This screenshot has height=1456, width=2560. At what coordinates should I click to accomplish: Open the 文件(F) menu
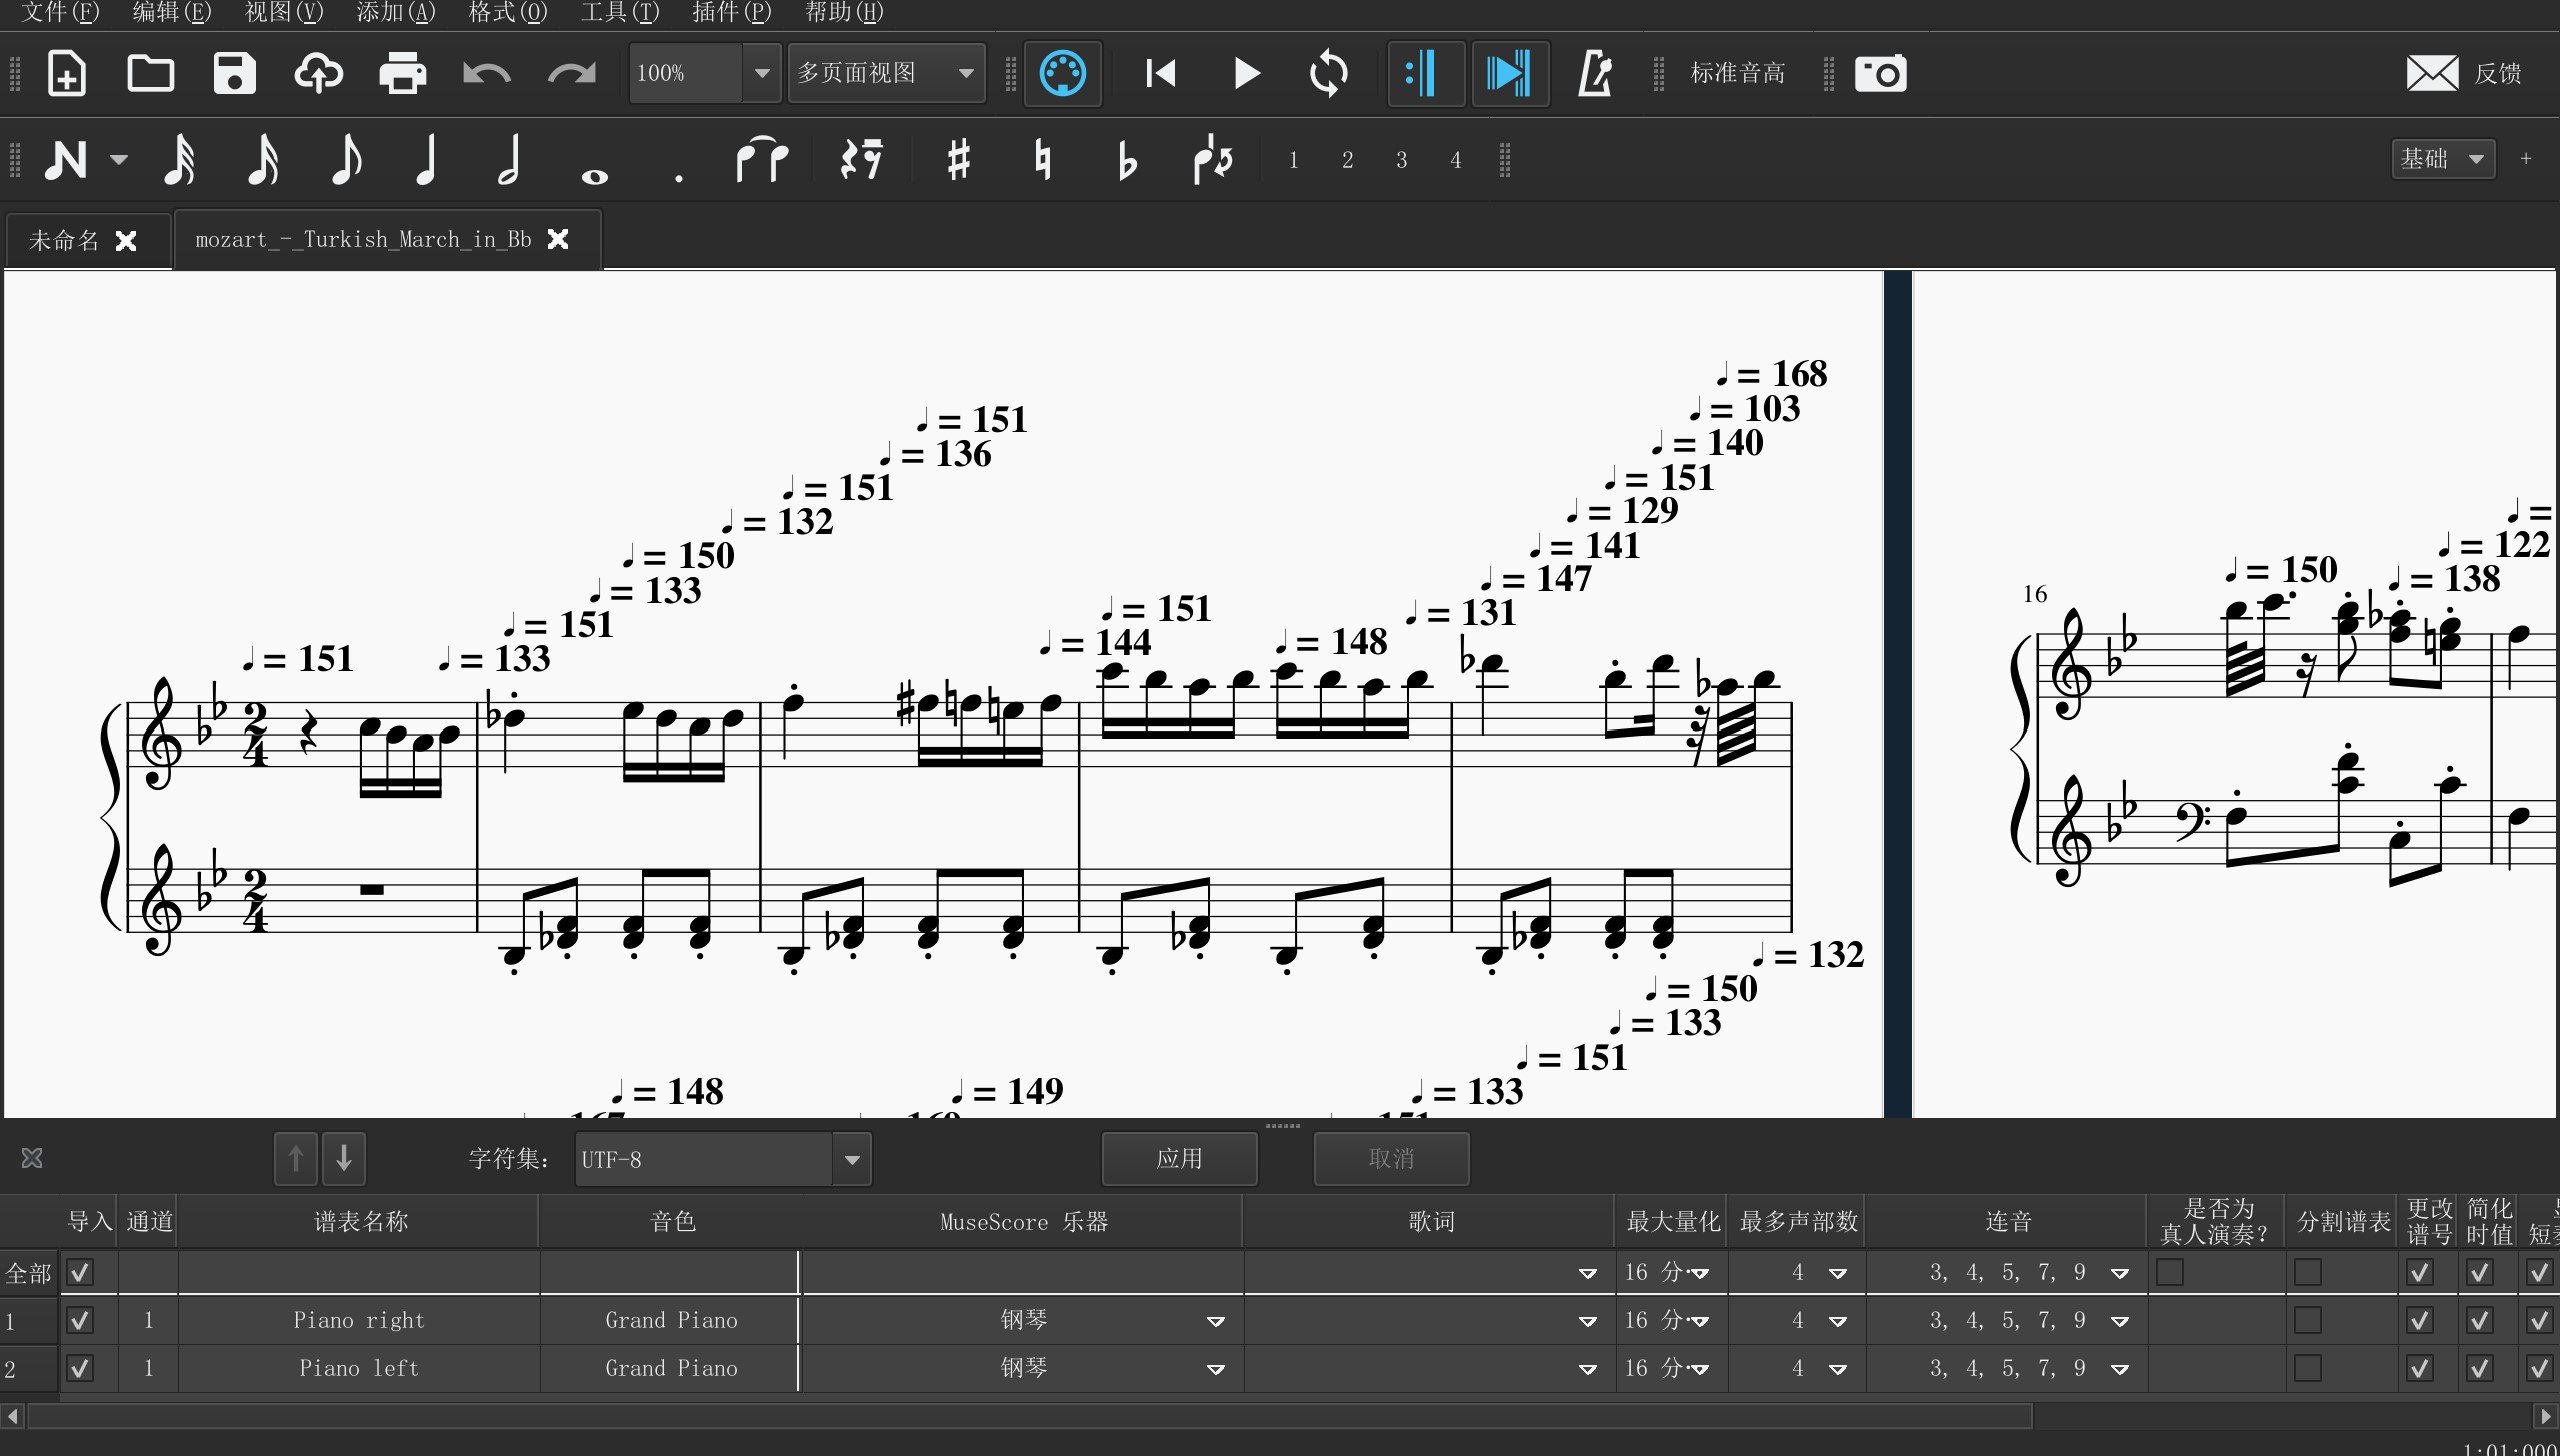(60, 13)
